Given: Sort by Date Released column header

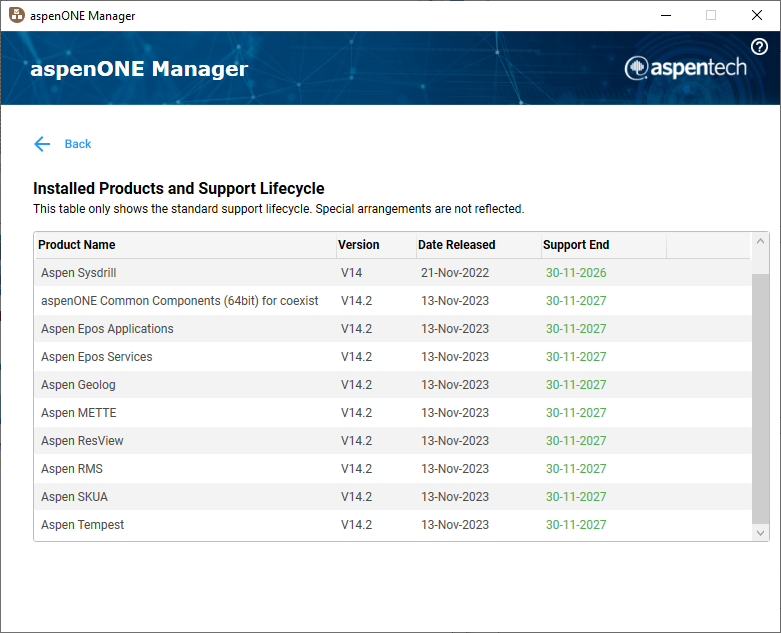Looking at the screenshot, I should [x=479, y=245].
